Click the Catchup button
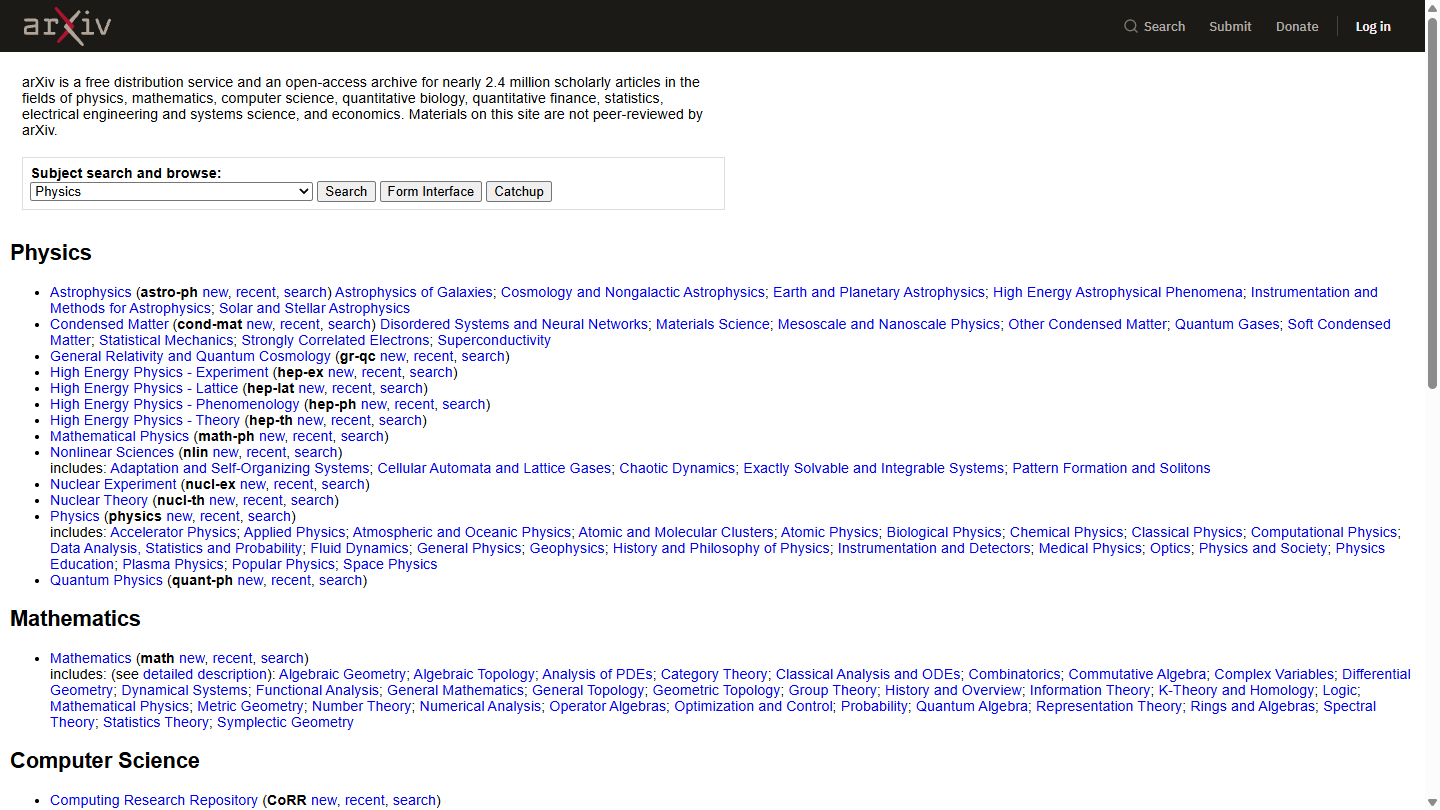 pyautogui.click(x=519, y=191)
